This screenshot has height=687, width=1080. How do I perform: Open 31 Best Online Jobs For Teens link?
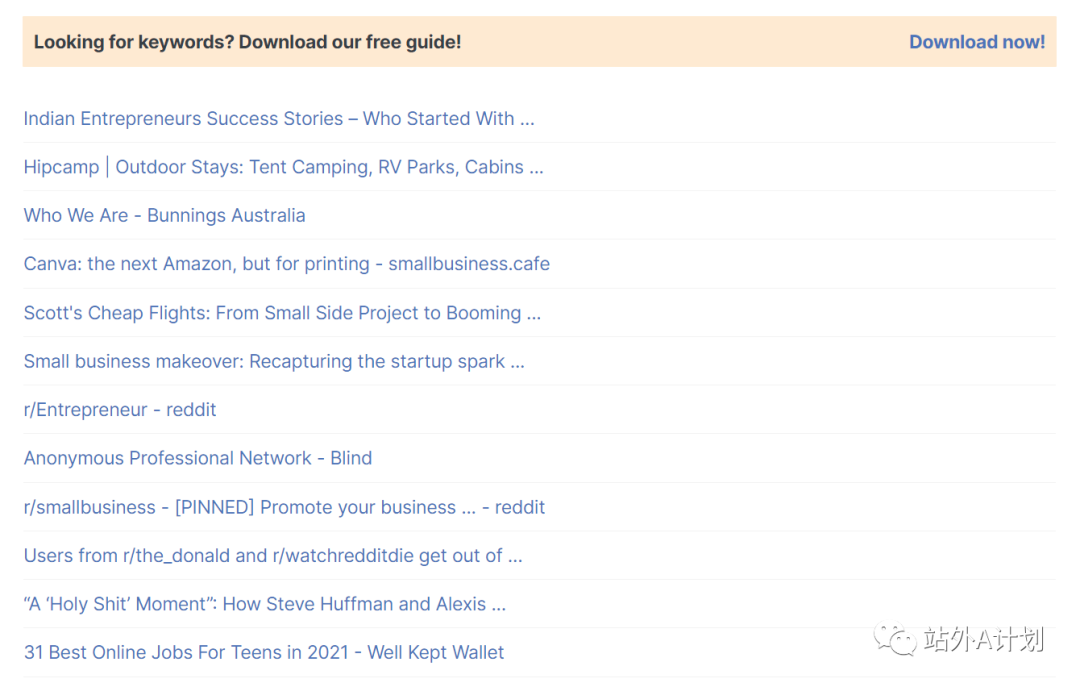[x=263, y=653]
